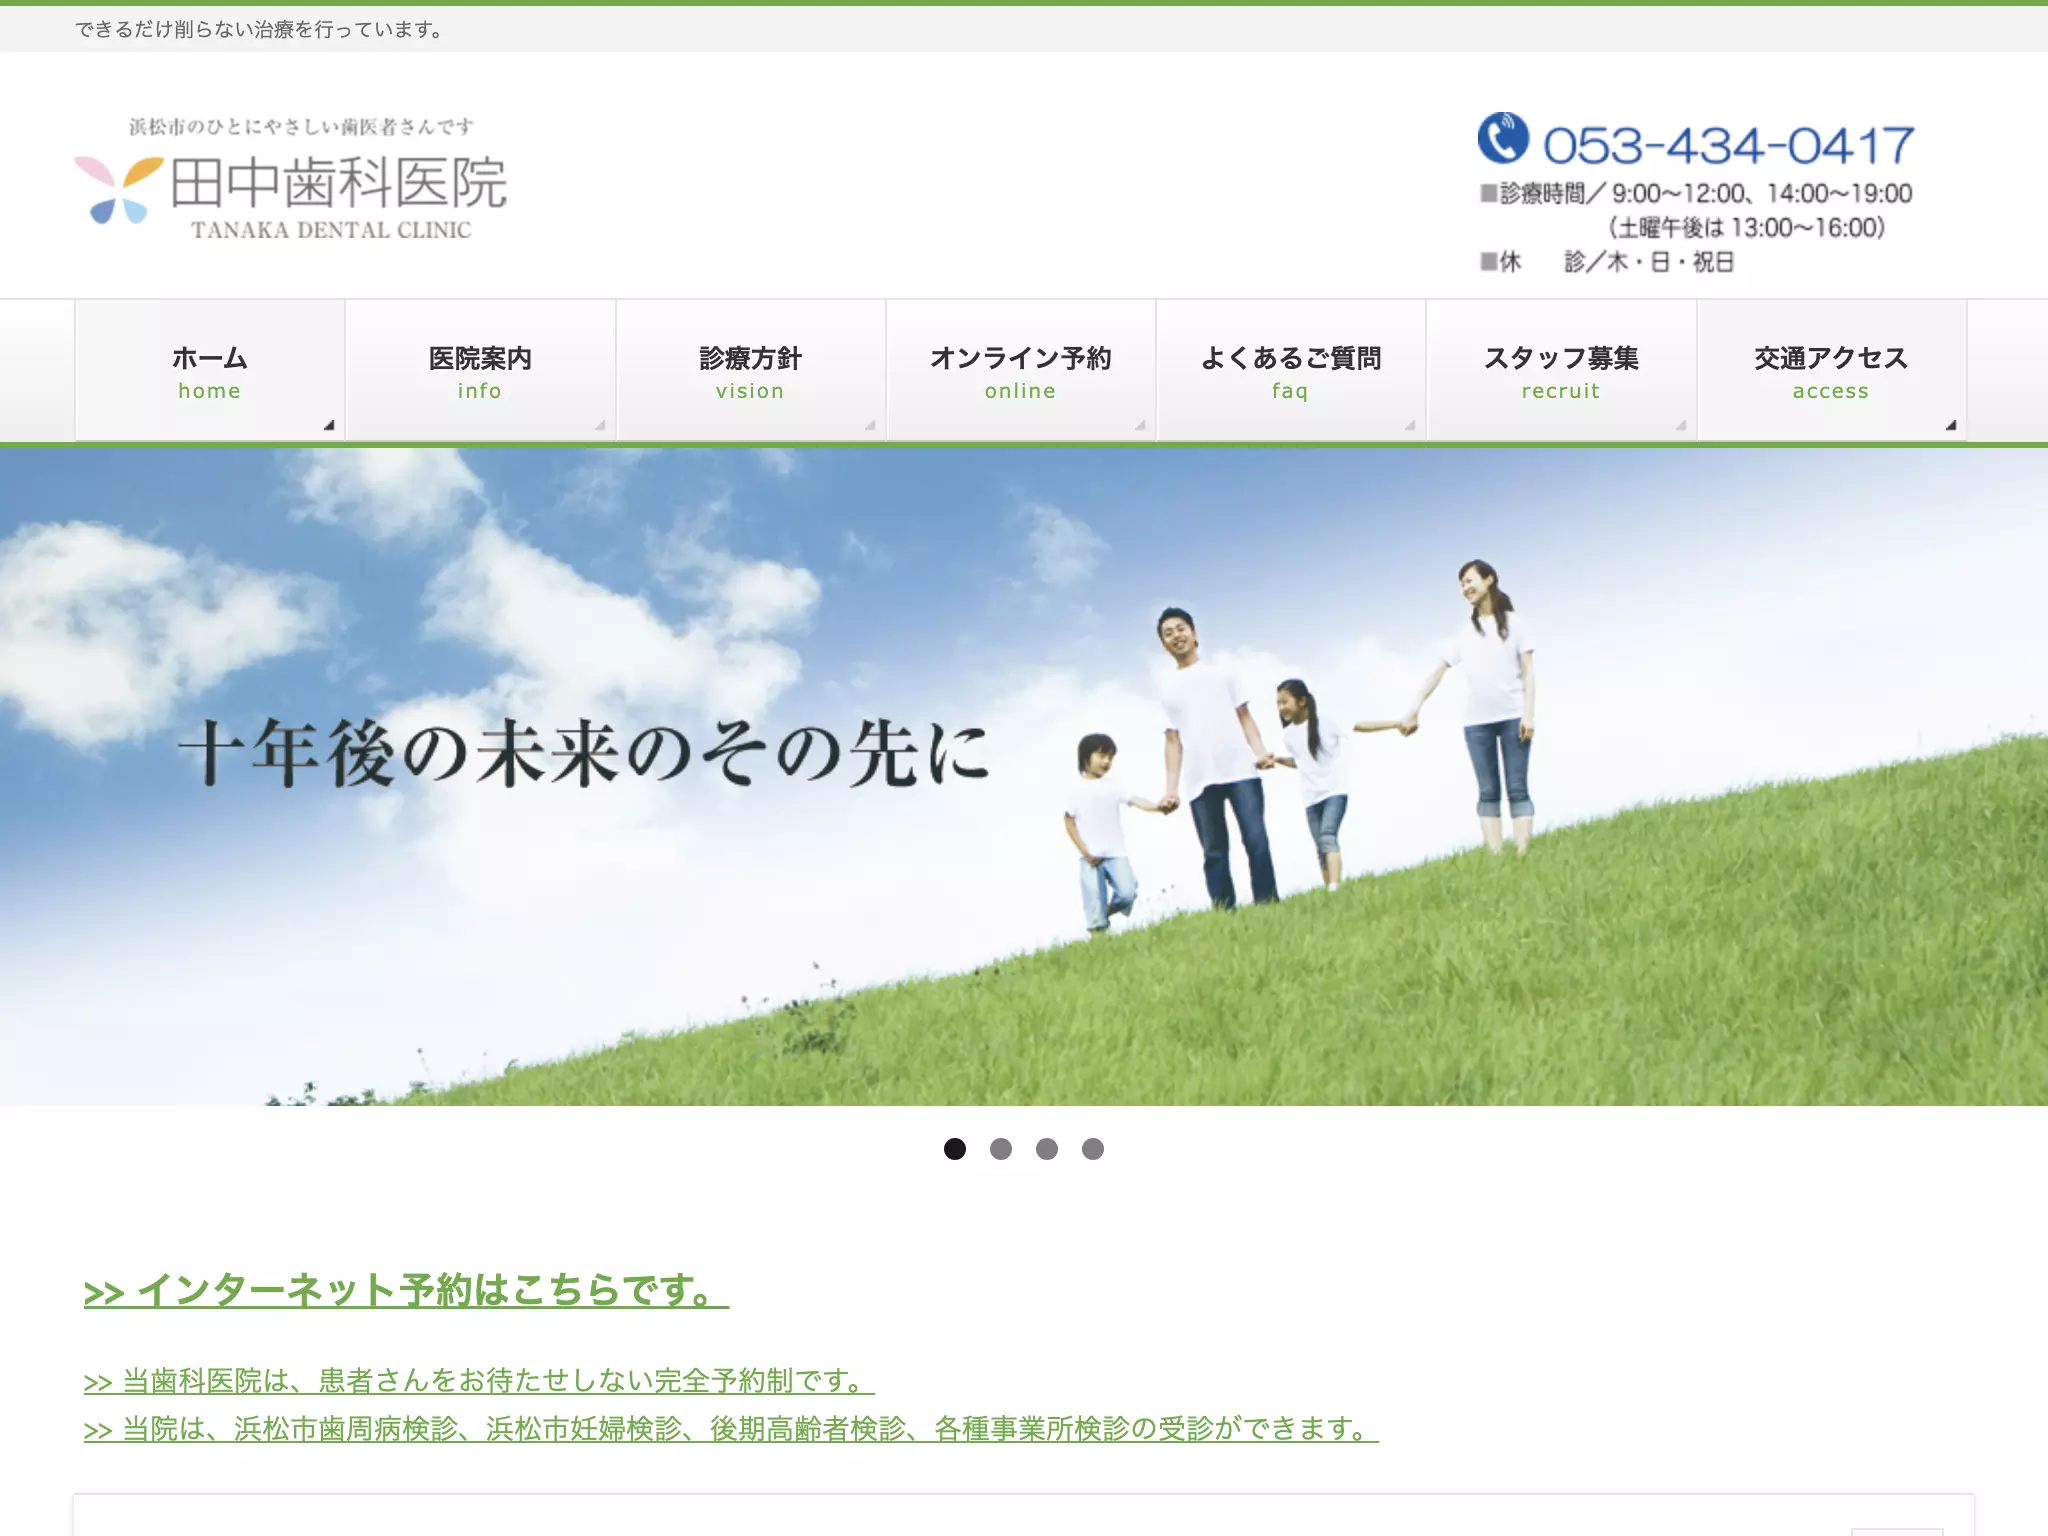This screenshot has width=2048, height=1536.
Task: Click the family hero slideshow image
Action: (1024, 776)
